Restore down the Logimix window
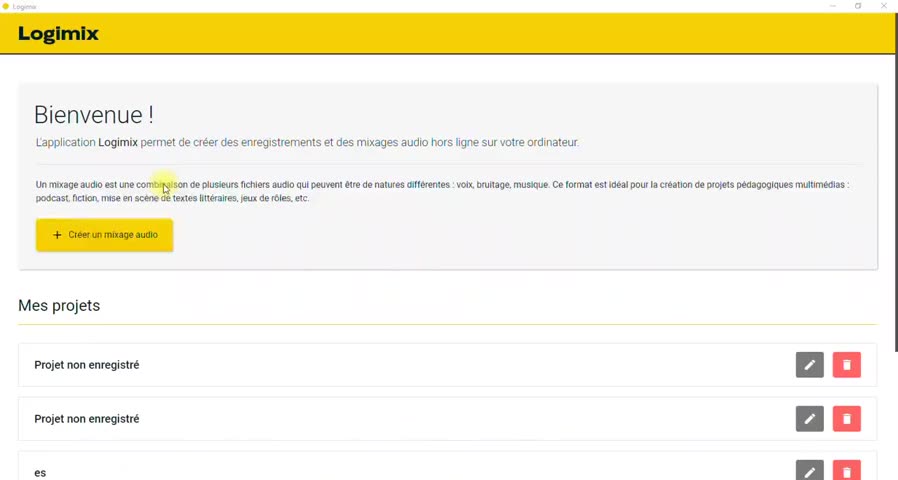The image size is (898, 480). click(x=858, y=6)
